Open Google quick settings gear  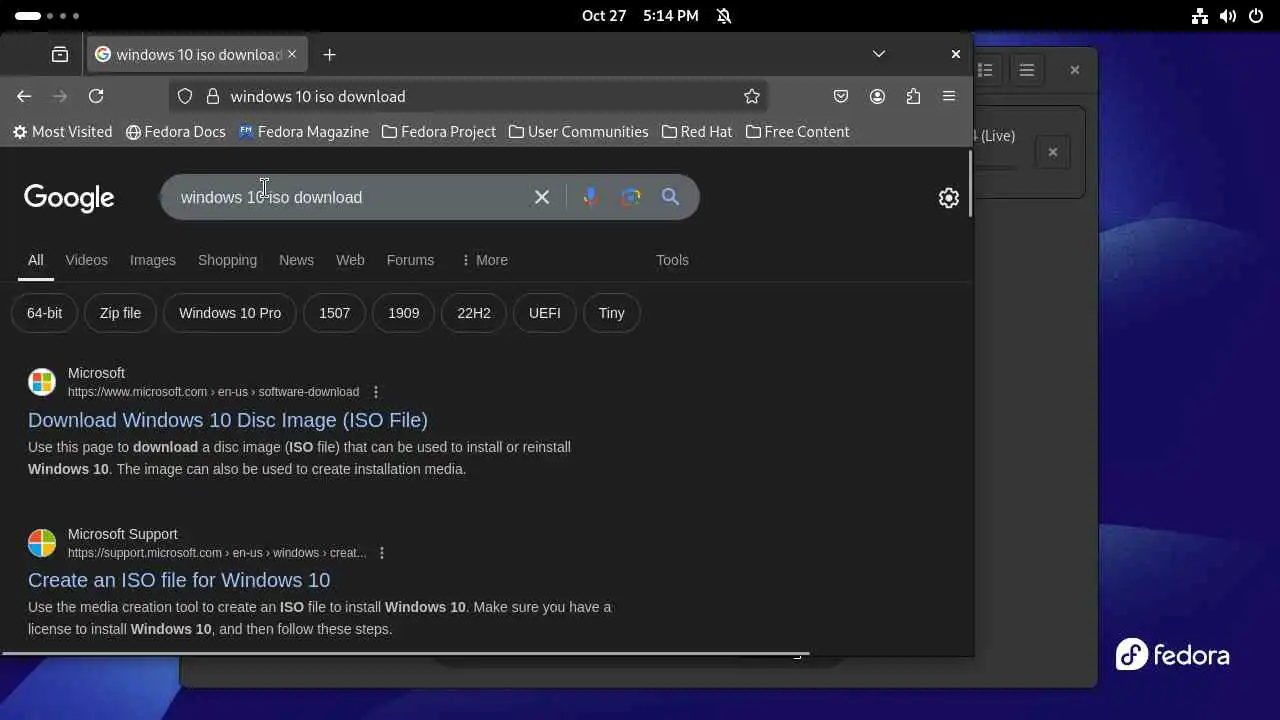tap(949, 198)
